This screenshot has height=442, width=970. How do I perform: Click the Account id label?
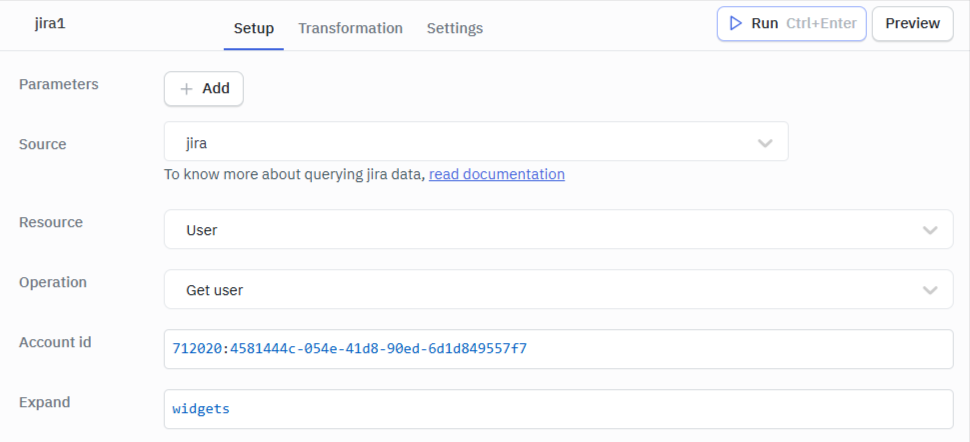click(x=55, y=342)
